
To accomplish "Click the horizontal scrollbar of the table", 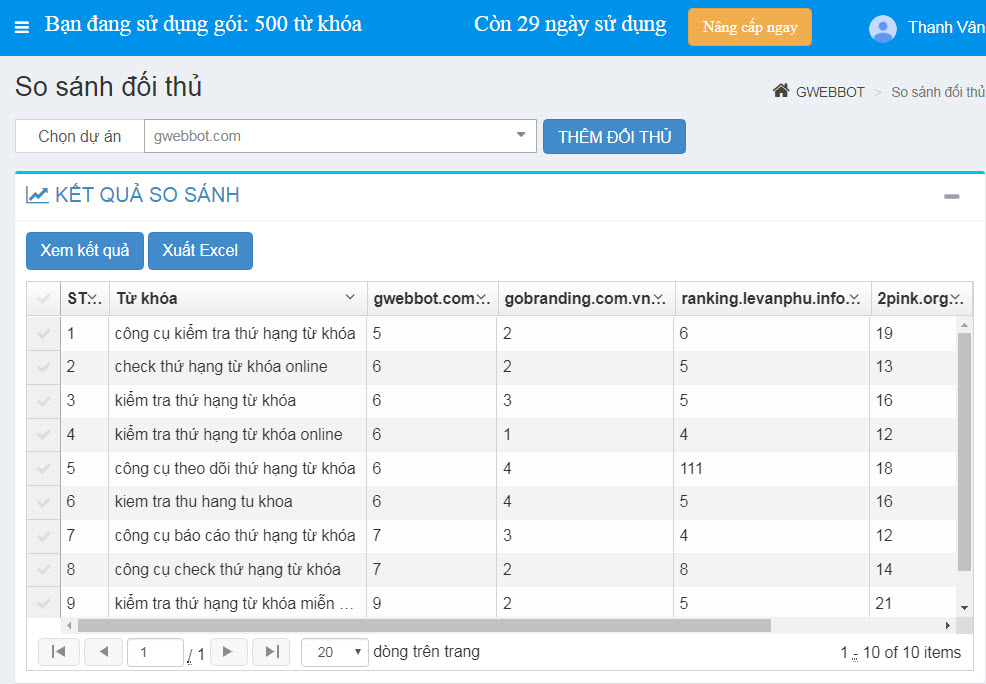I will (420, 625).
